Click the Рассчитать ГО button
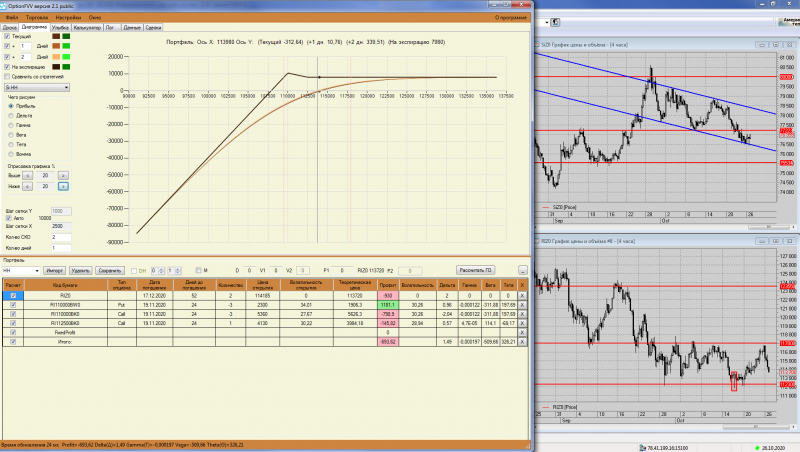Image resolution: width=800 pixels, height=452 pixels. click(476, 270)
